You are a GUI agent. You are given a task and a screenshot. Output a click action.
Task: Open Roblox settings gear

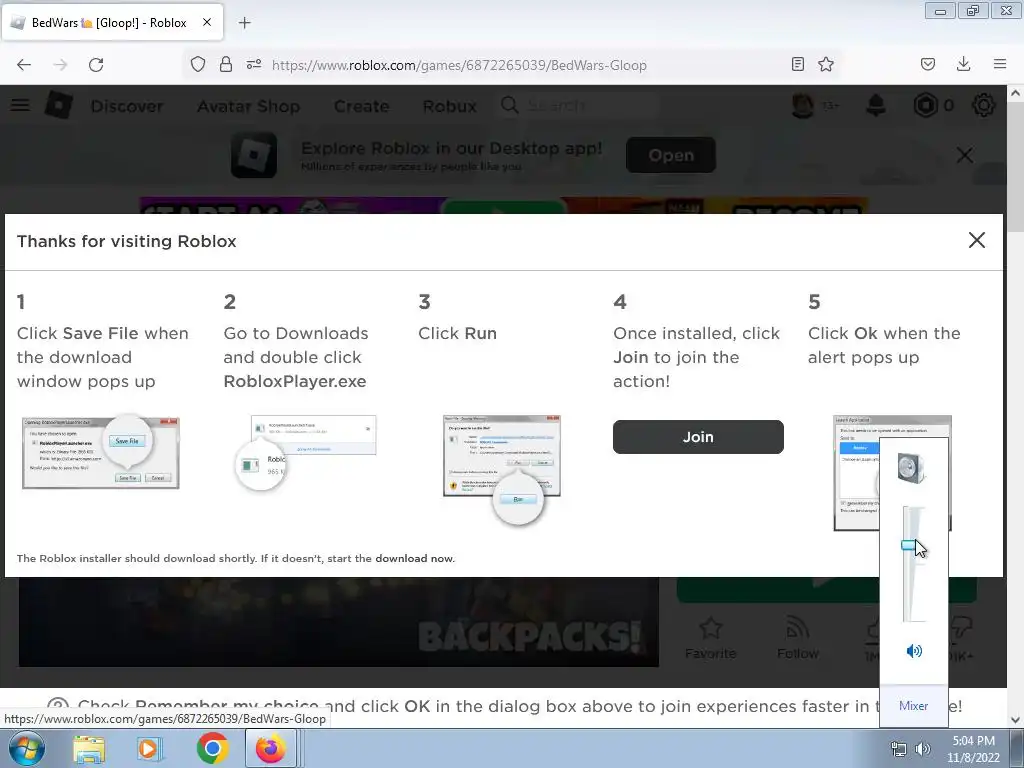[x=983, y=105]
